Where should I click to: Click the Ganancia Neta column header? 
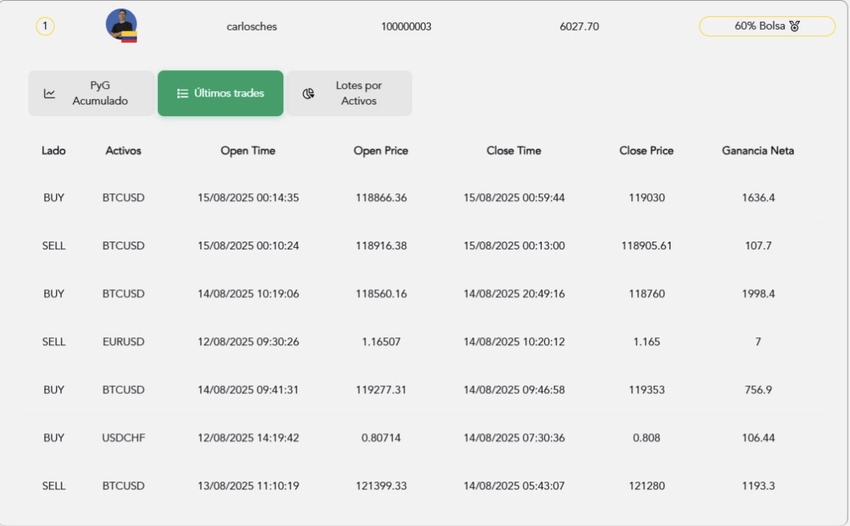pos(758,151)
